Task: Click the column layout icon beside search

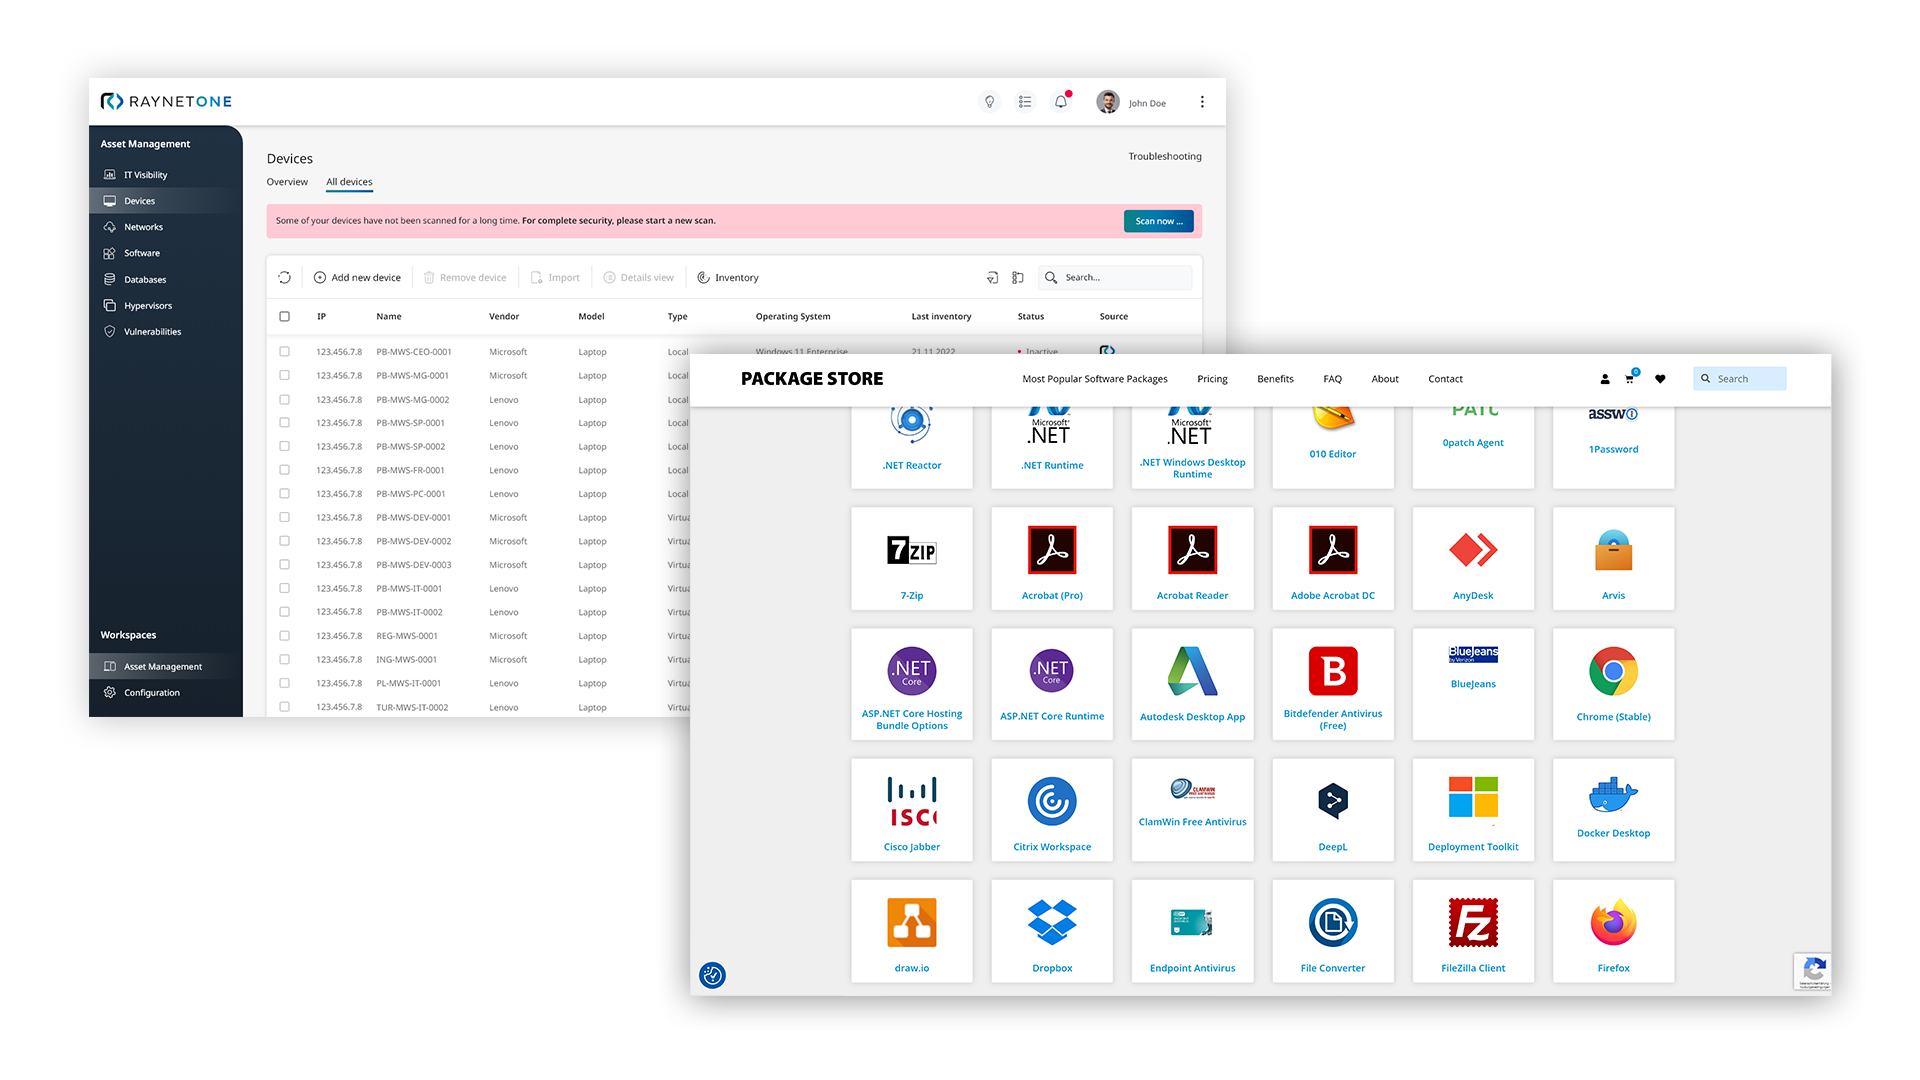Action: 1018,278
